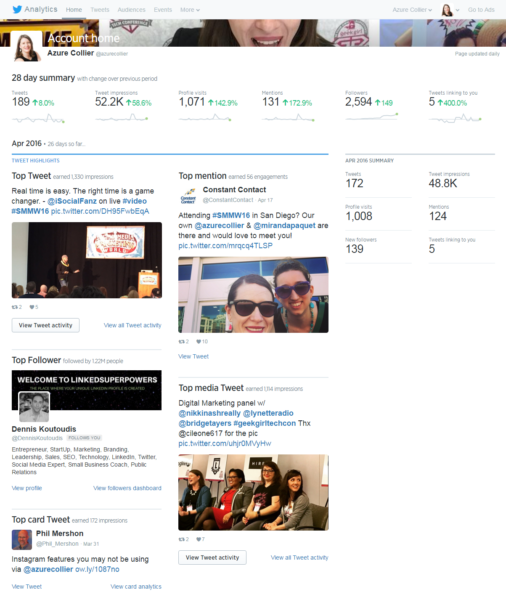Click the Apr 2016 summary Tweets value 172

pyautogui.click(x=354, y=183)
